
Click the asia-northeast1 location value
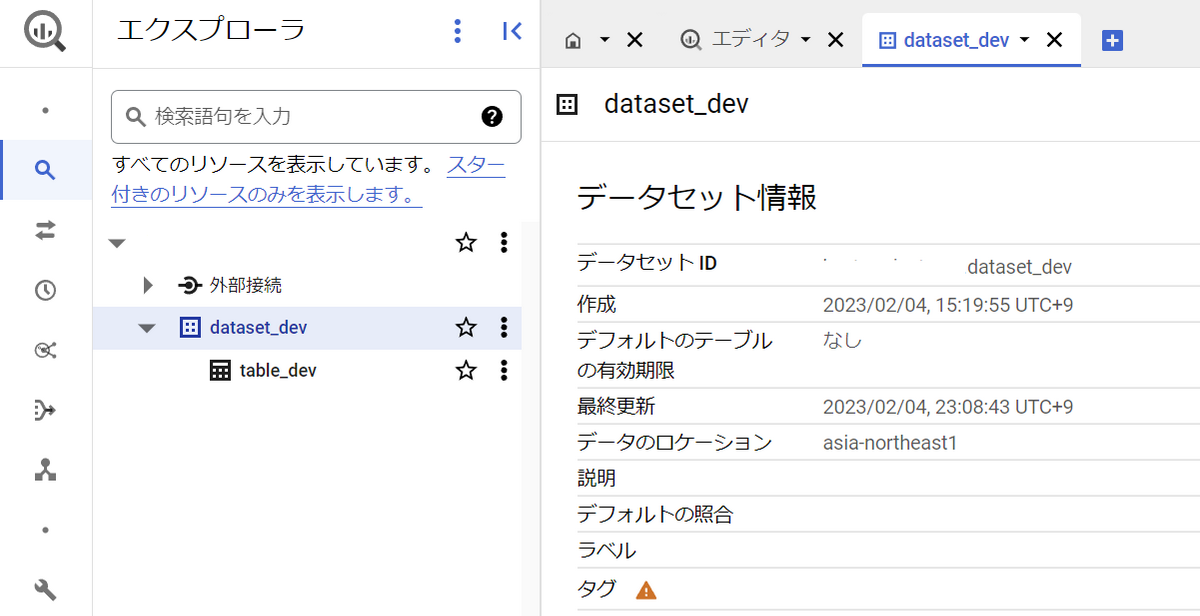click(890, 442)
